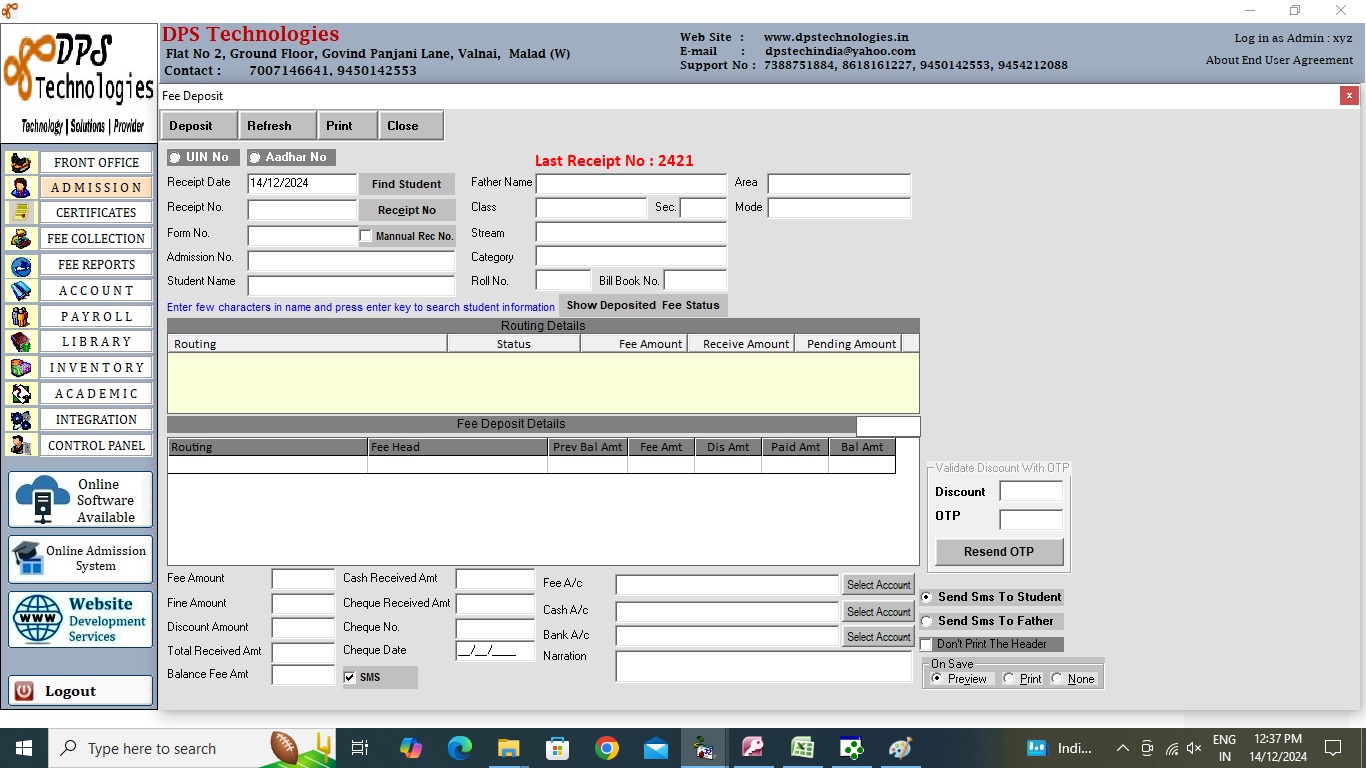The width and height of the screenshot is (1366, 768).
Task: Tick the Mannual Rec No. checkbox
Action: point(366,237)
